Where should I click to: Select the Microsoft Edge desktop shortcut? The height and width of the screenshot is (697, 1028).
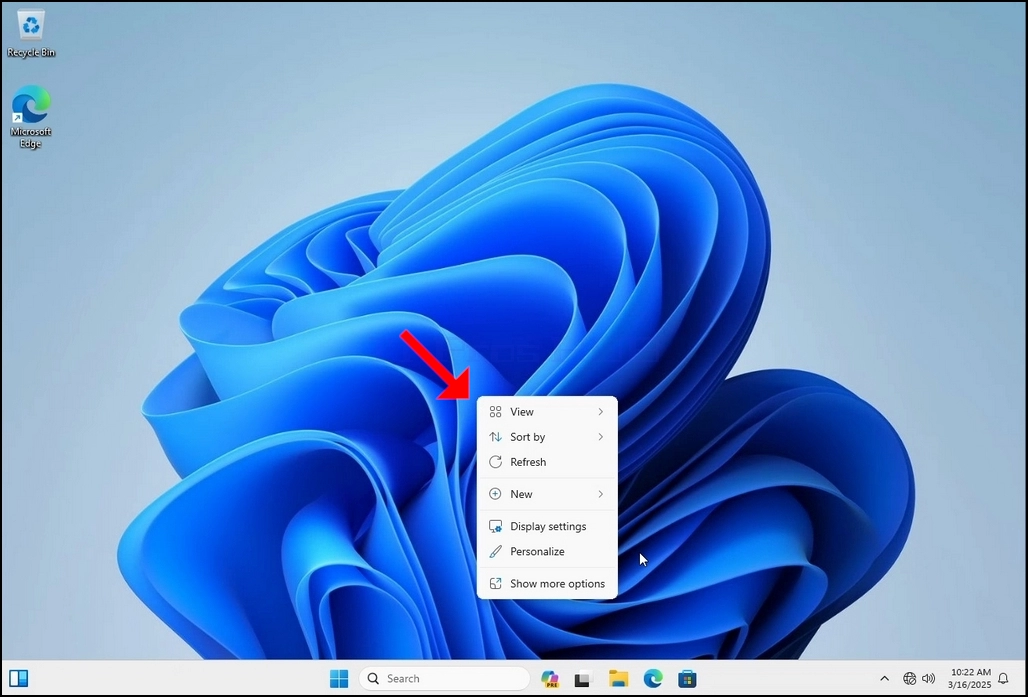[31, 117]
